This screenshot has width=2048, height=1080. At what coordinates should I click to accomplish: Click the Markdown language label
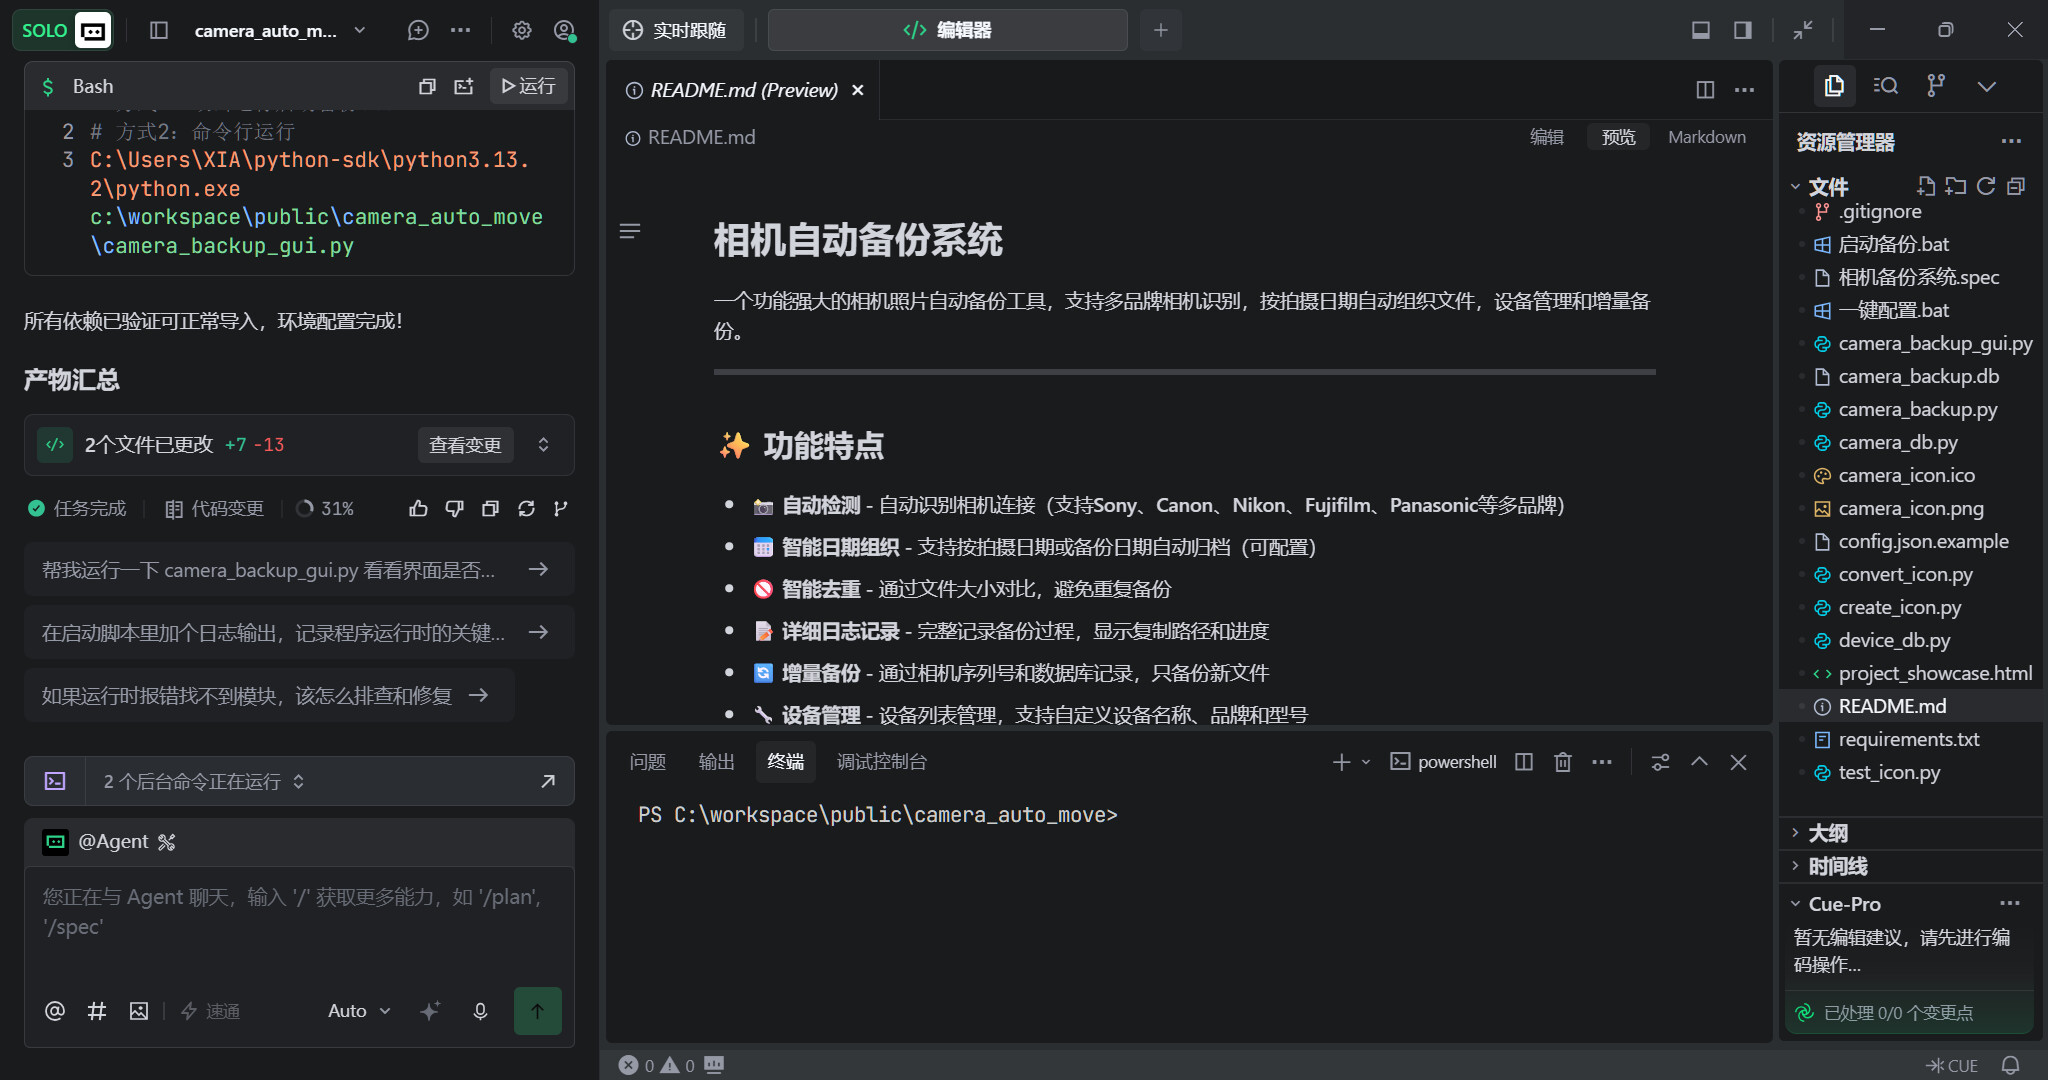[x=1707, y=137]
